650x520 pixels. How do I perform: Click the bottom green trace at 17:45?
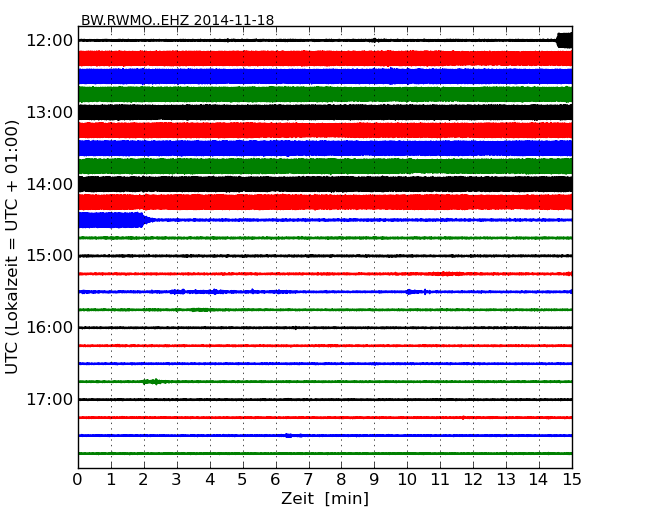click(325, 454)
